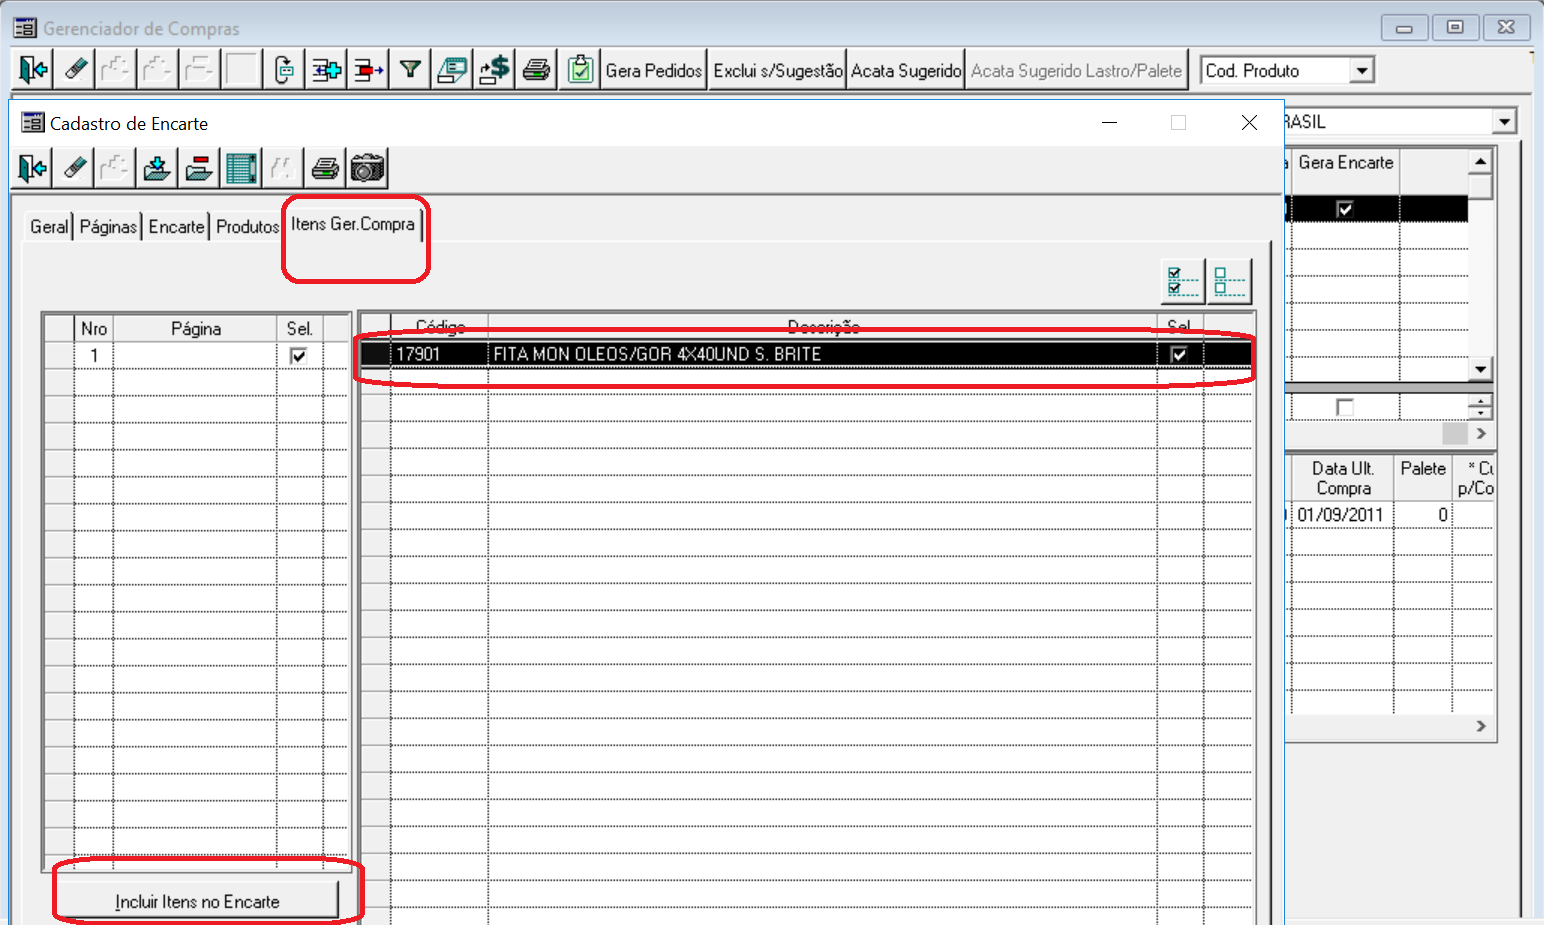The width and height of the screenshot is (1544, 925).
Task: Click the teal grid list icon in Cadastro toolbar
Action: coord(241,168)
